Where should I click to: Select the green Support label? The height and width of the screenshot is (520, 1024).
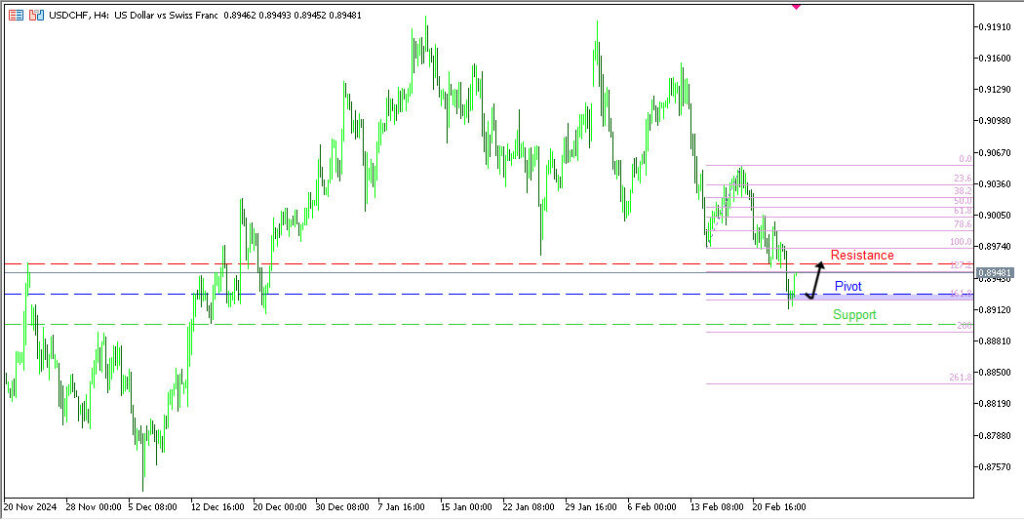[854, 314]
